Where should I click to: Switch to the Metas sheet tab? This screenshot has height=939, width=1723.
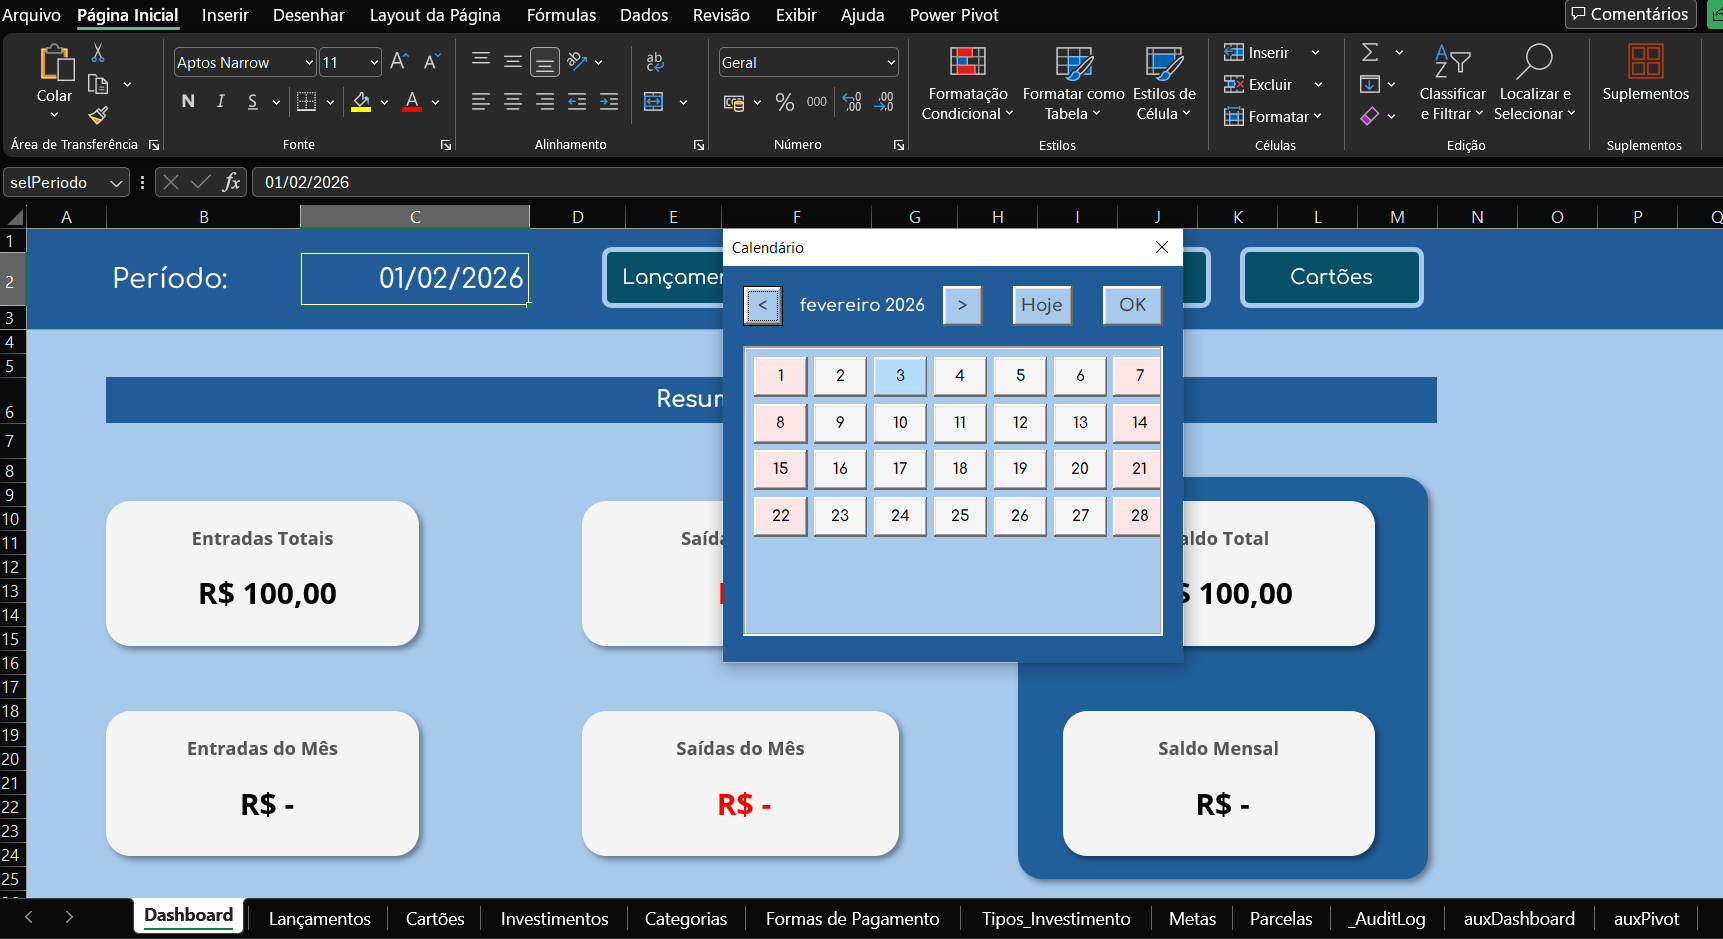[1192, 918]
